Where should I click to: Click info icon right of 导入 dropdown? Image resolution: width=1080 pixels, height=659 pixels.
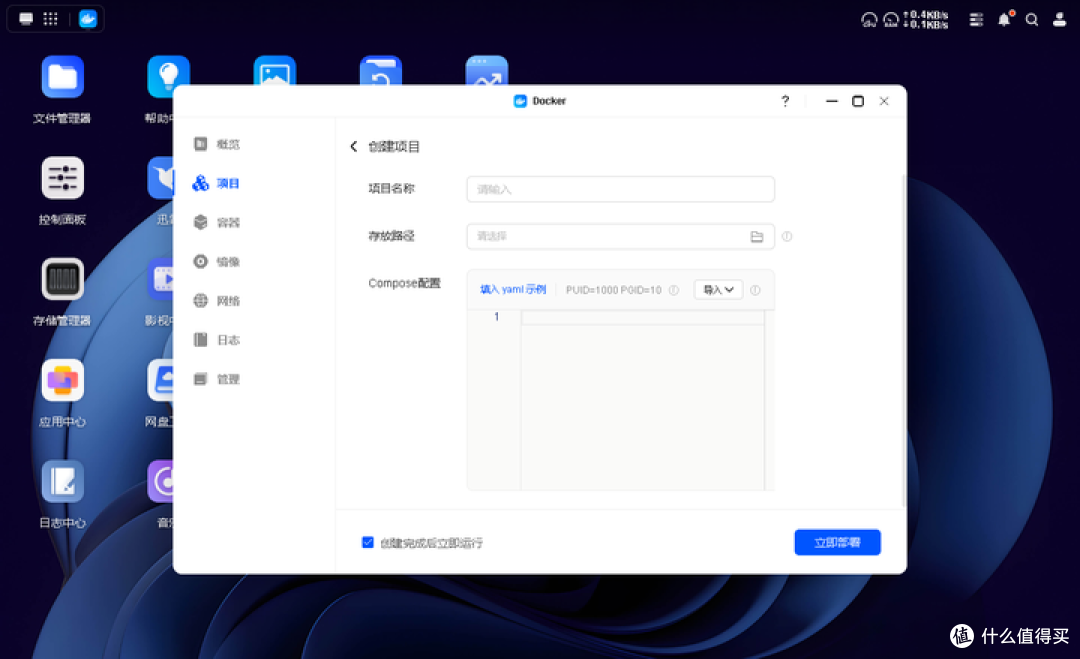(x=755, y=290)
